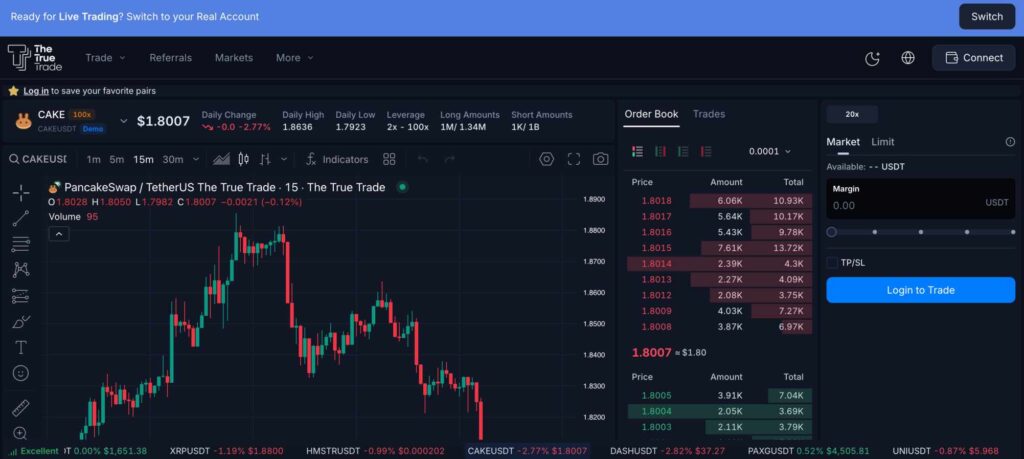Open the emoji icons tool
This screenshot has width=1024, height=459.
[21, 373]
